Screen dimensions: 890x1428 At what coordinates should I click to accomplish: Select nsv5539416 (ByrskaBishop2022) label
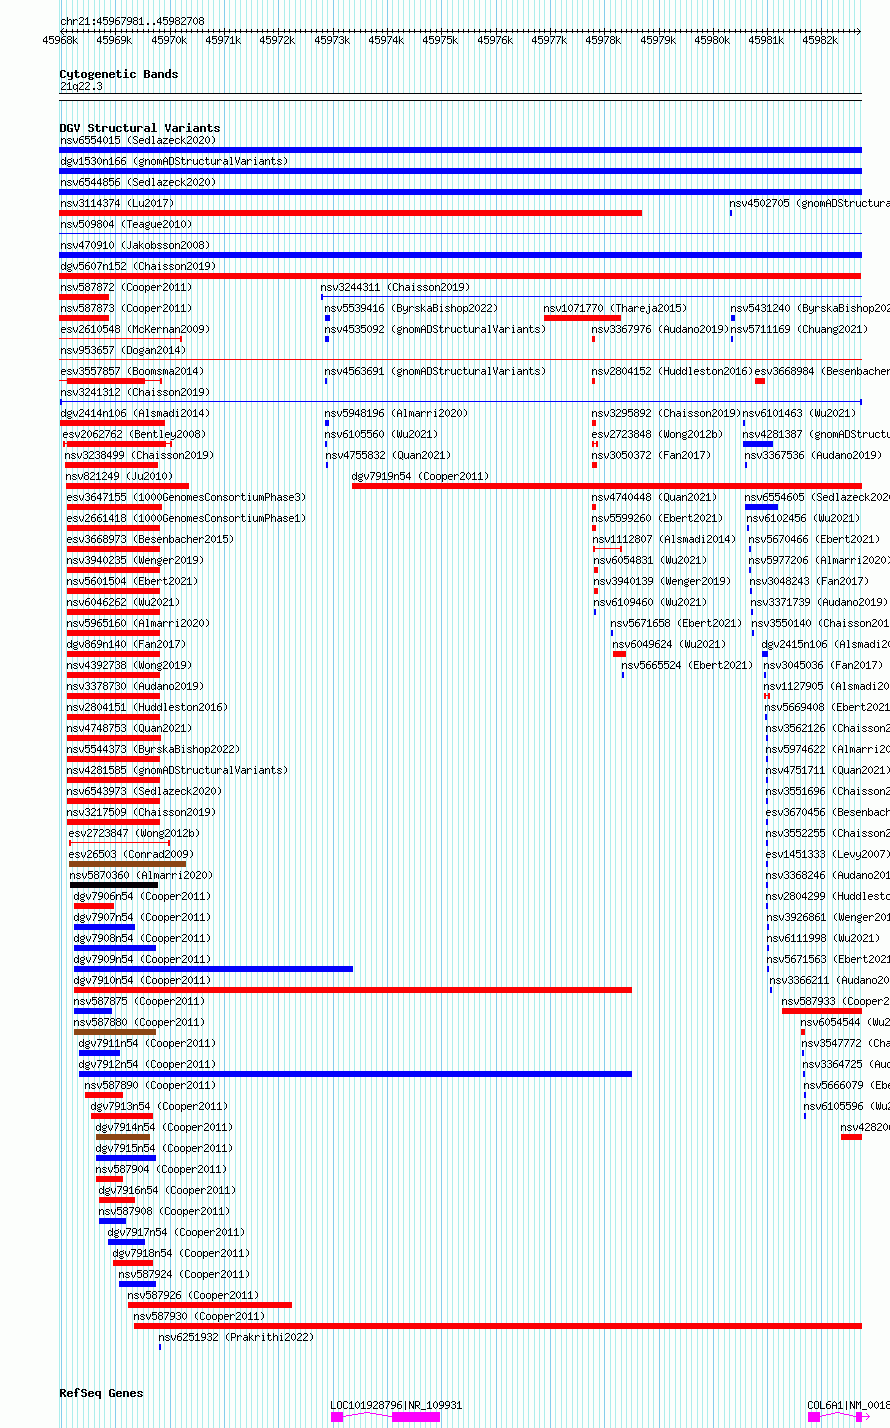(411, 308)
